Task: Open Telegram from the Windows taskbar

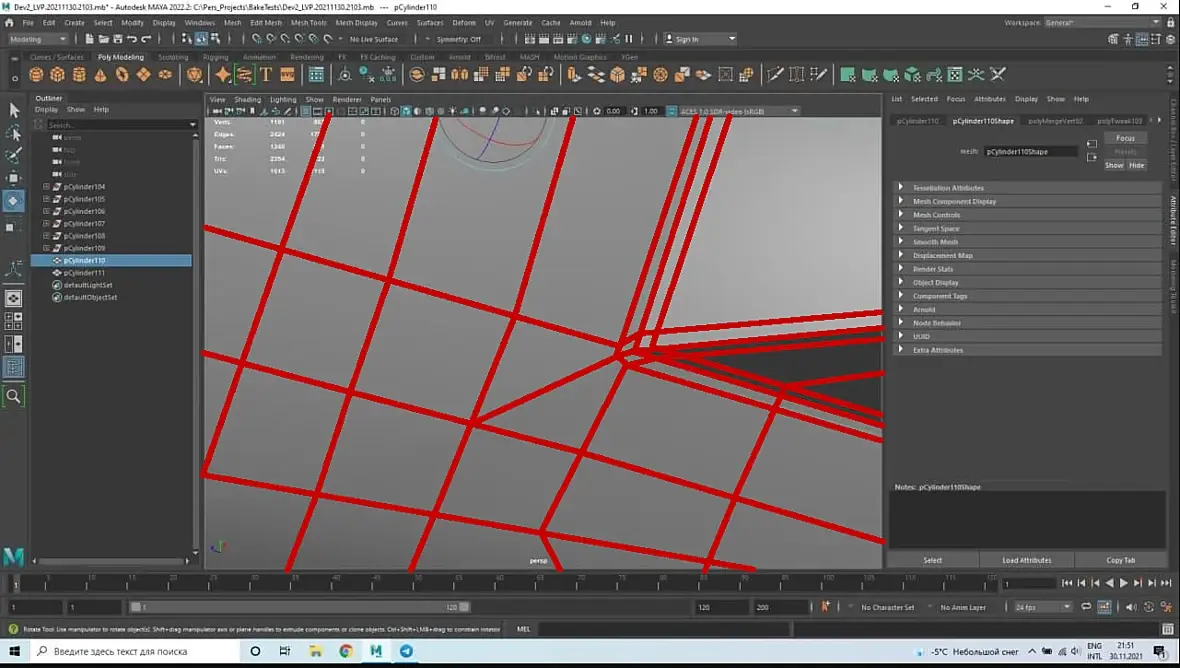Action: click(x=406, y=651)
